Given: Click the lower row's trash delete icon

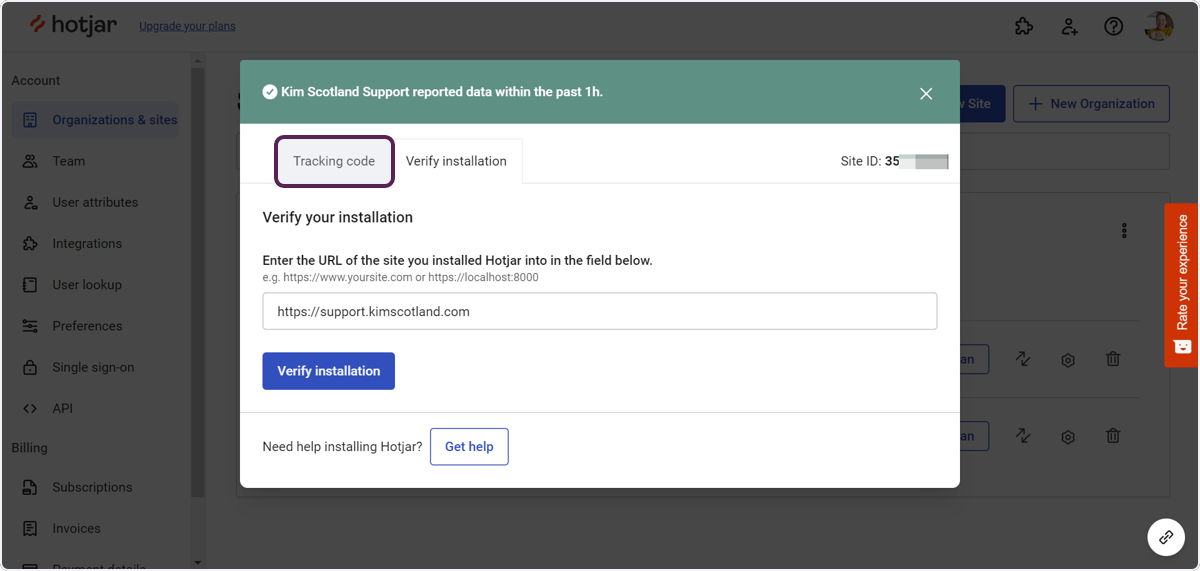Looking at the screenshot, I should coord(1113,436).
